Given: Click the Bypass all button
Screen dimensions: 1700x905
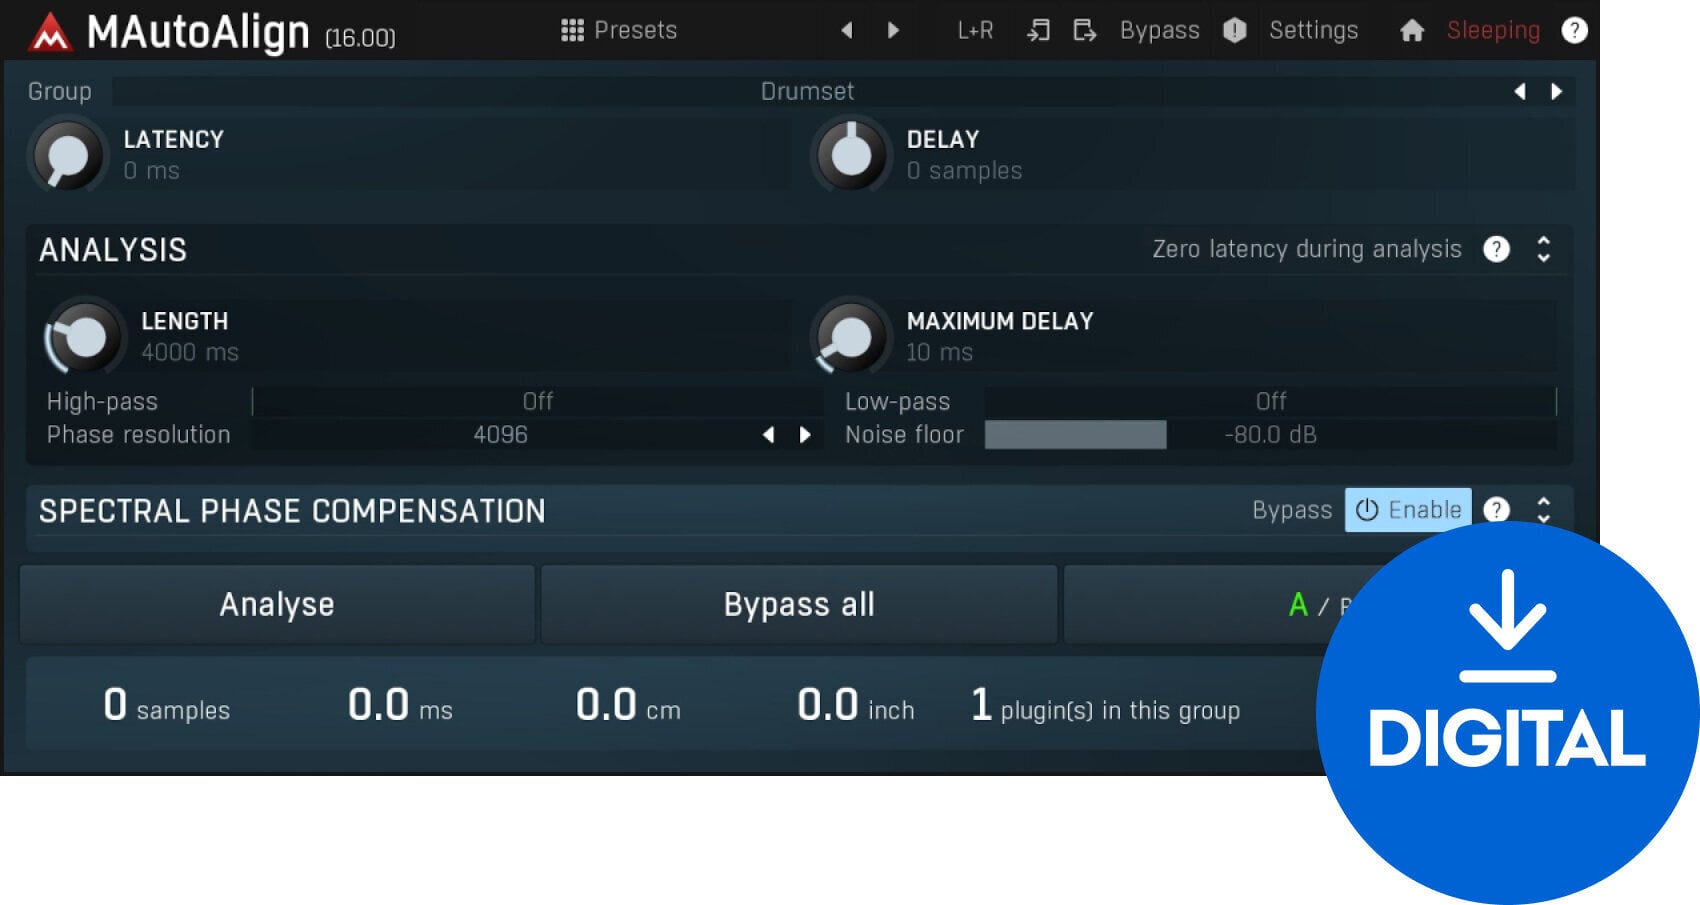Looking at the screenshot, I should (799, 605).
